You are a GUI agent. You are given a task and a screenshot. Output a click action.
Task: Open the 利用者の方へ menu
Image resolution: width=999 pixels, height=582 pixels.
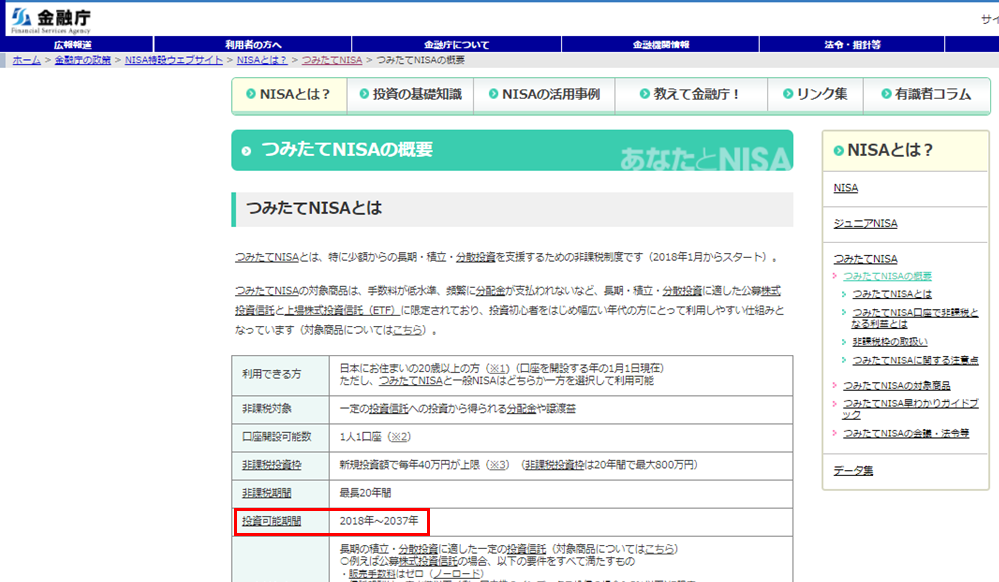click(x=253, y=45)
